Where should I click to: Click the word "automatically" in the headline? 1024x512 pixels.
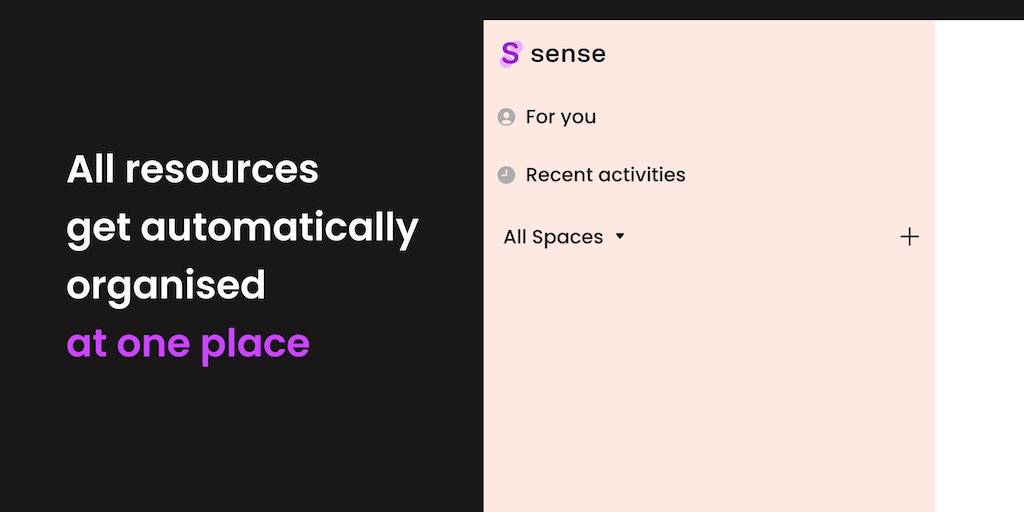tap(280, 228)
